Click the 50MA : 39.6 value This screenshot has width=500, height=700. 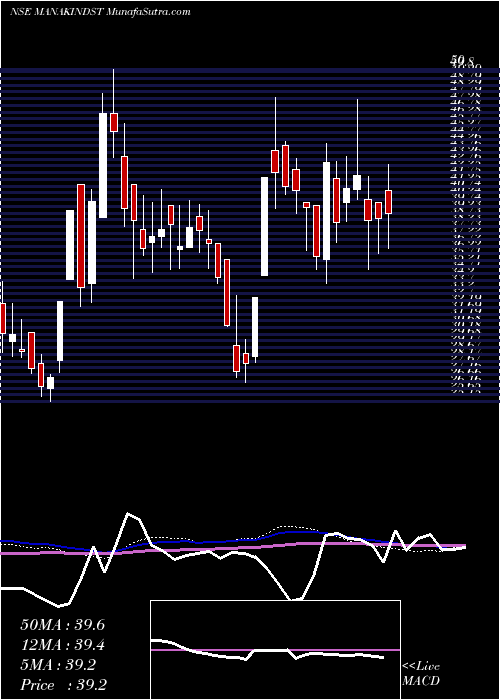62,625
